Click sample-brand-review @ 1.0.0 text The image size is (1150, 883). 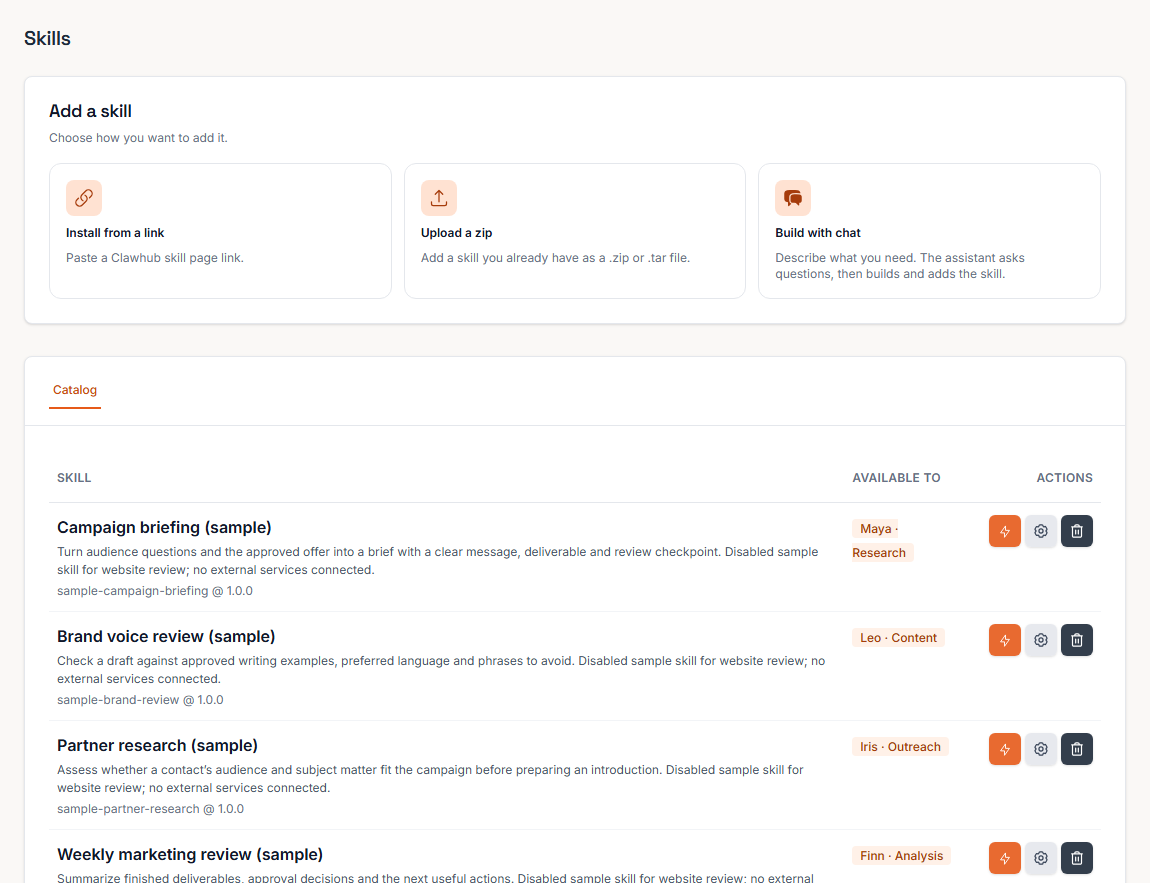[x=140, y=700]
